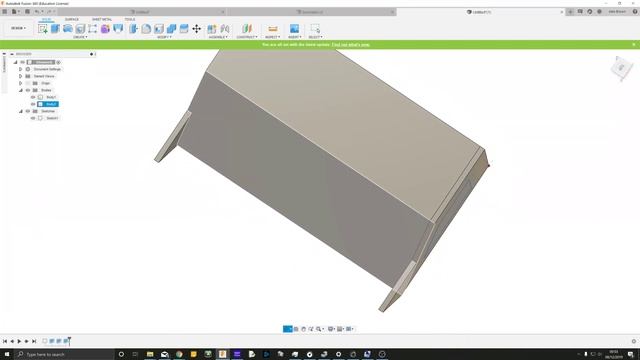Click the Construct offset plane icon

[x=247, y=29]
